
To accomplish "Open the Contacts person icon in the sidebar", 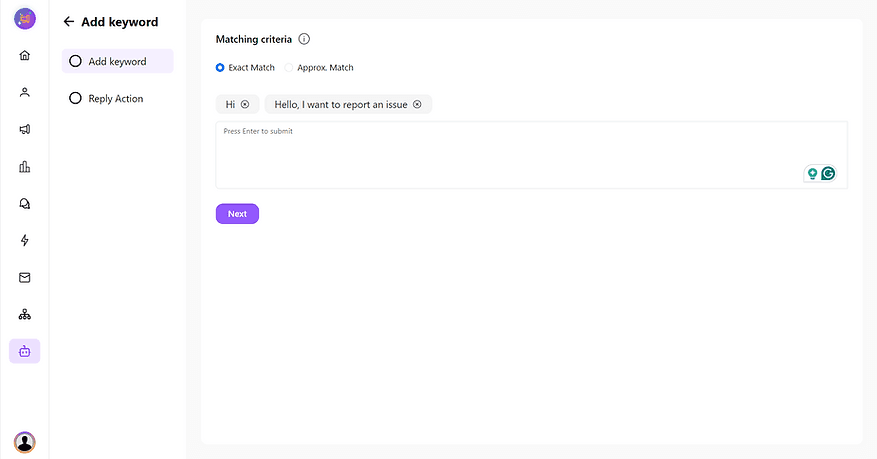I will point(25,92).
